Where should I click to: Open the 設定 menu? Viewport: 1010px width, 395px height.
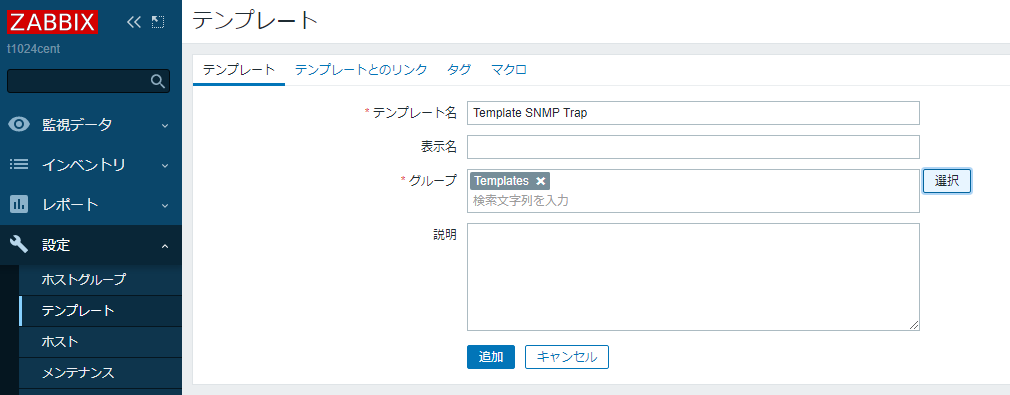(x=91, y=245)
